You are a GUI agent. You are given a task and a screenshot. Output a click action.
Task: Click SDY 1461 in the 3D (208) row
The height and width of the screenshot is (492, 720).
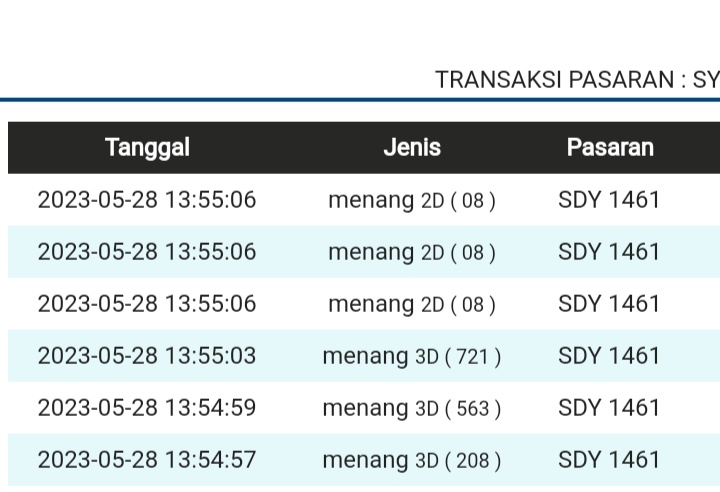click(x=610, y=460)
